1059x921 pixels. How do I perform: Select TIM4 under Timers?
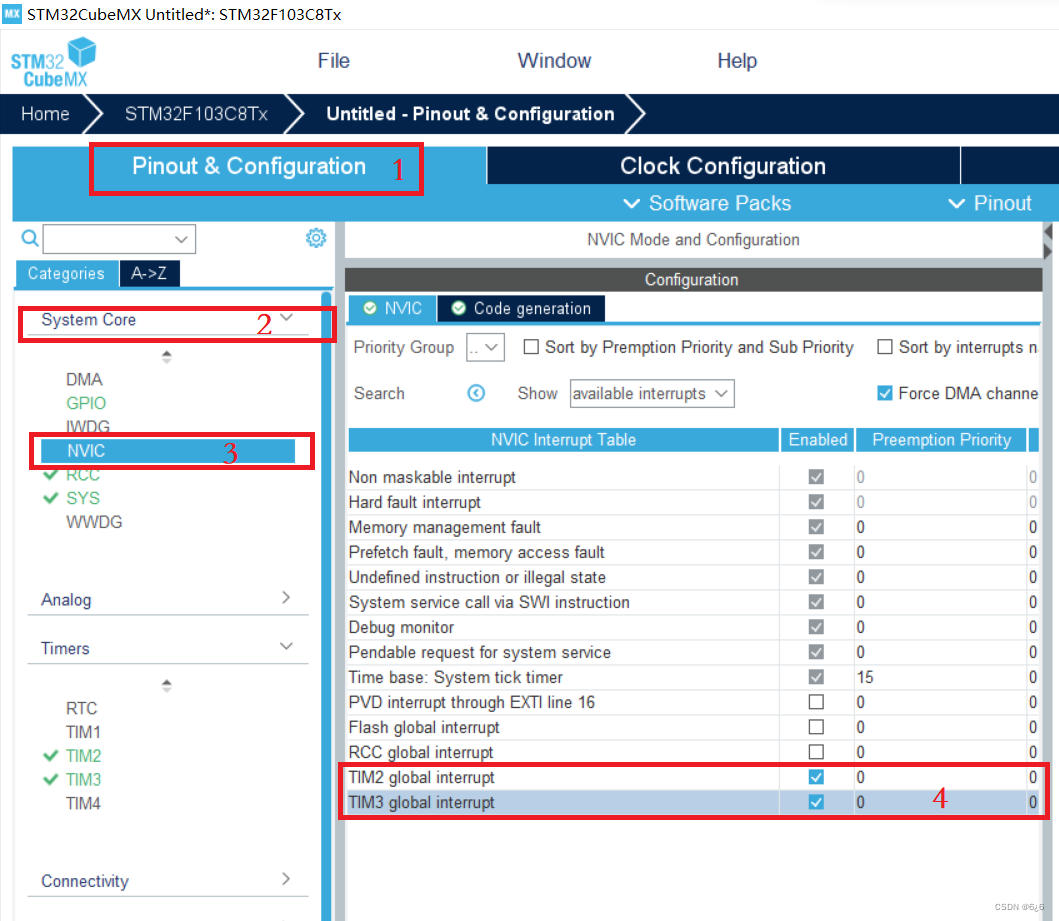point(82,804)
